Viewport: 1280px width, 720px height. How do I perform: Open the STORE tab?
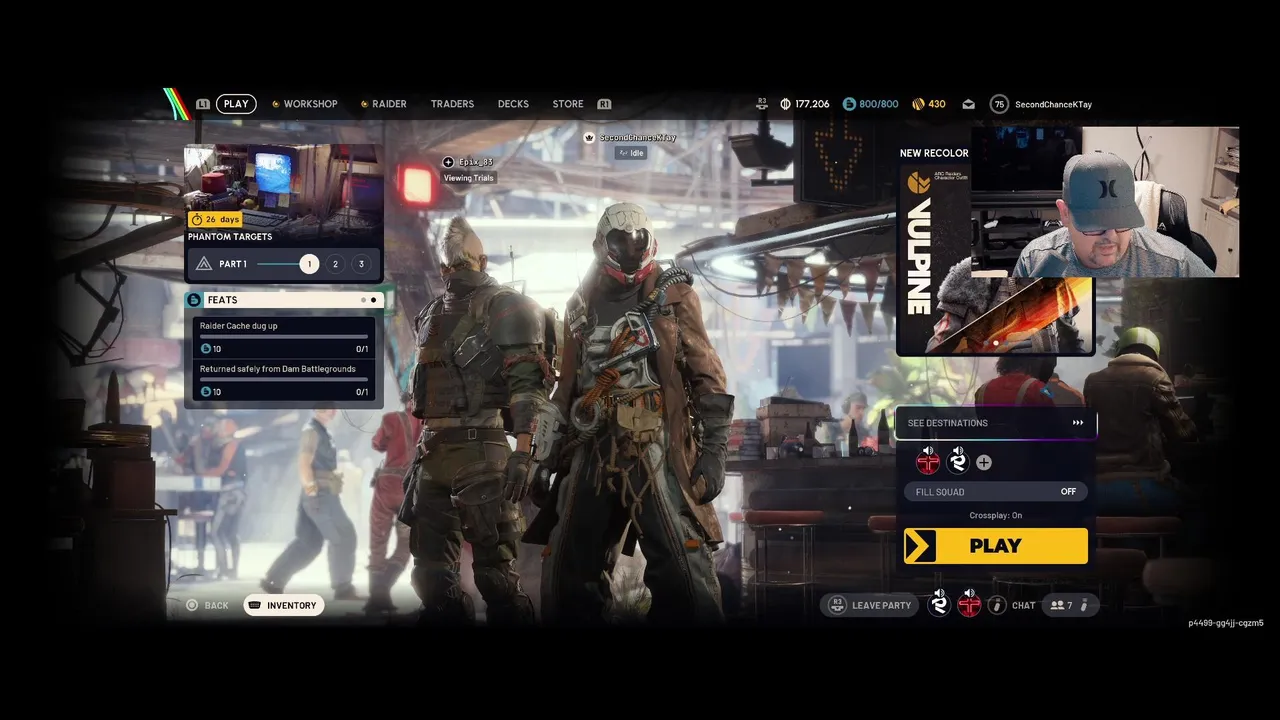pos(568,104)
